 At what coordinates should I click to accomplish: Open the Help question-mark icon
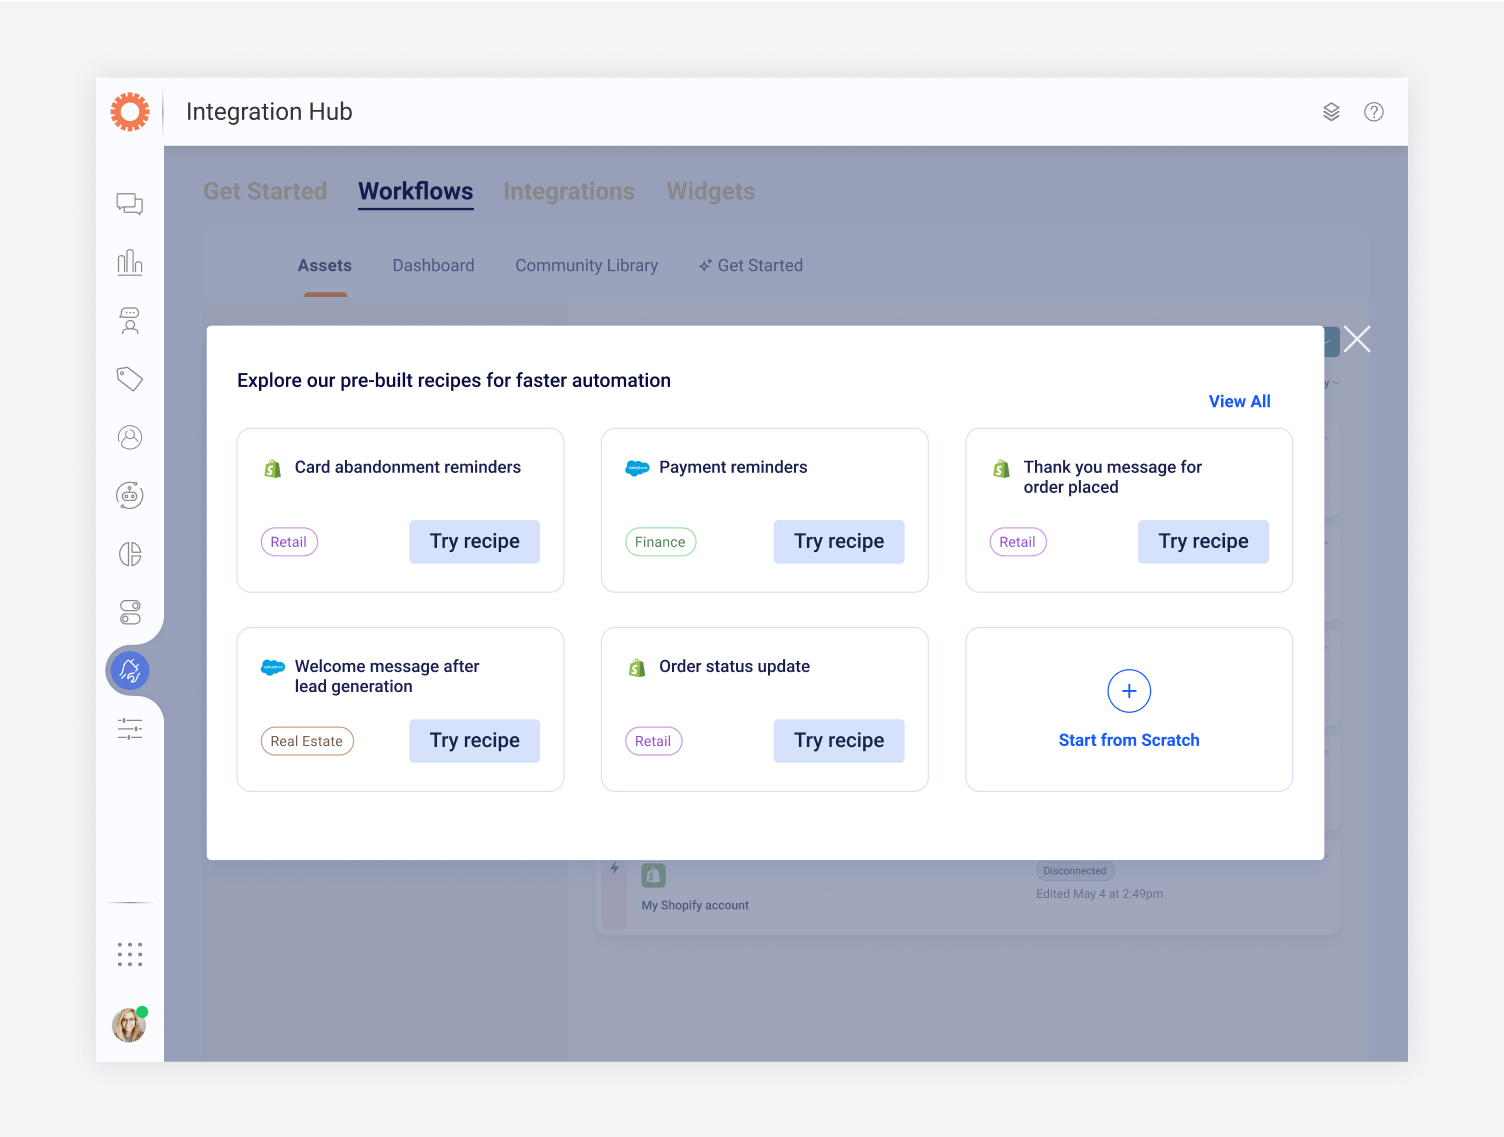(x=1373, y=112)
